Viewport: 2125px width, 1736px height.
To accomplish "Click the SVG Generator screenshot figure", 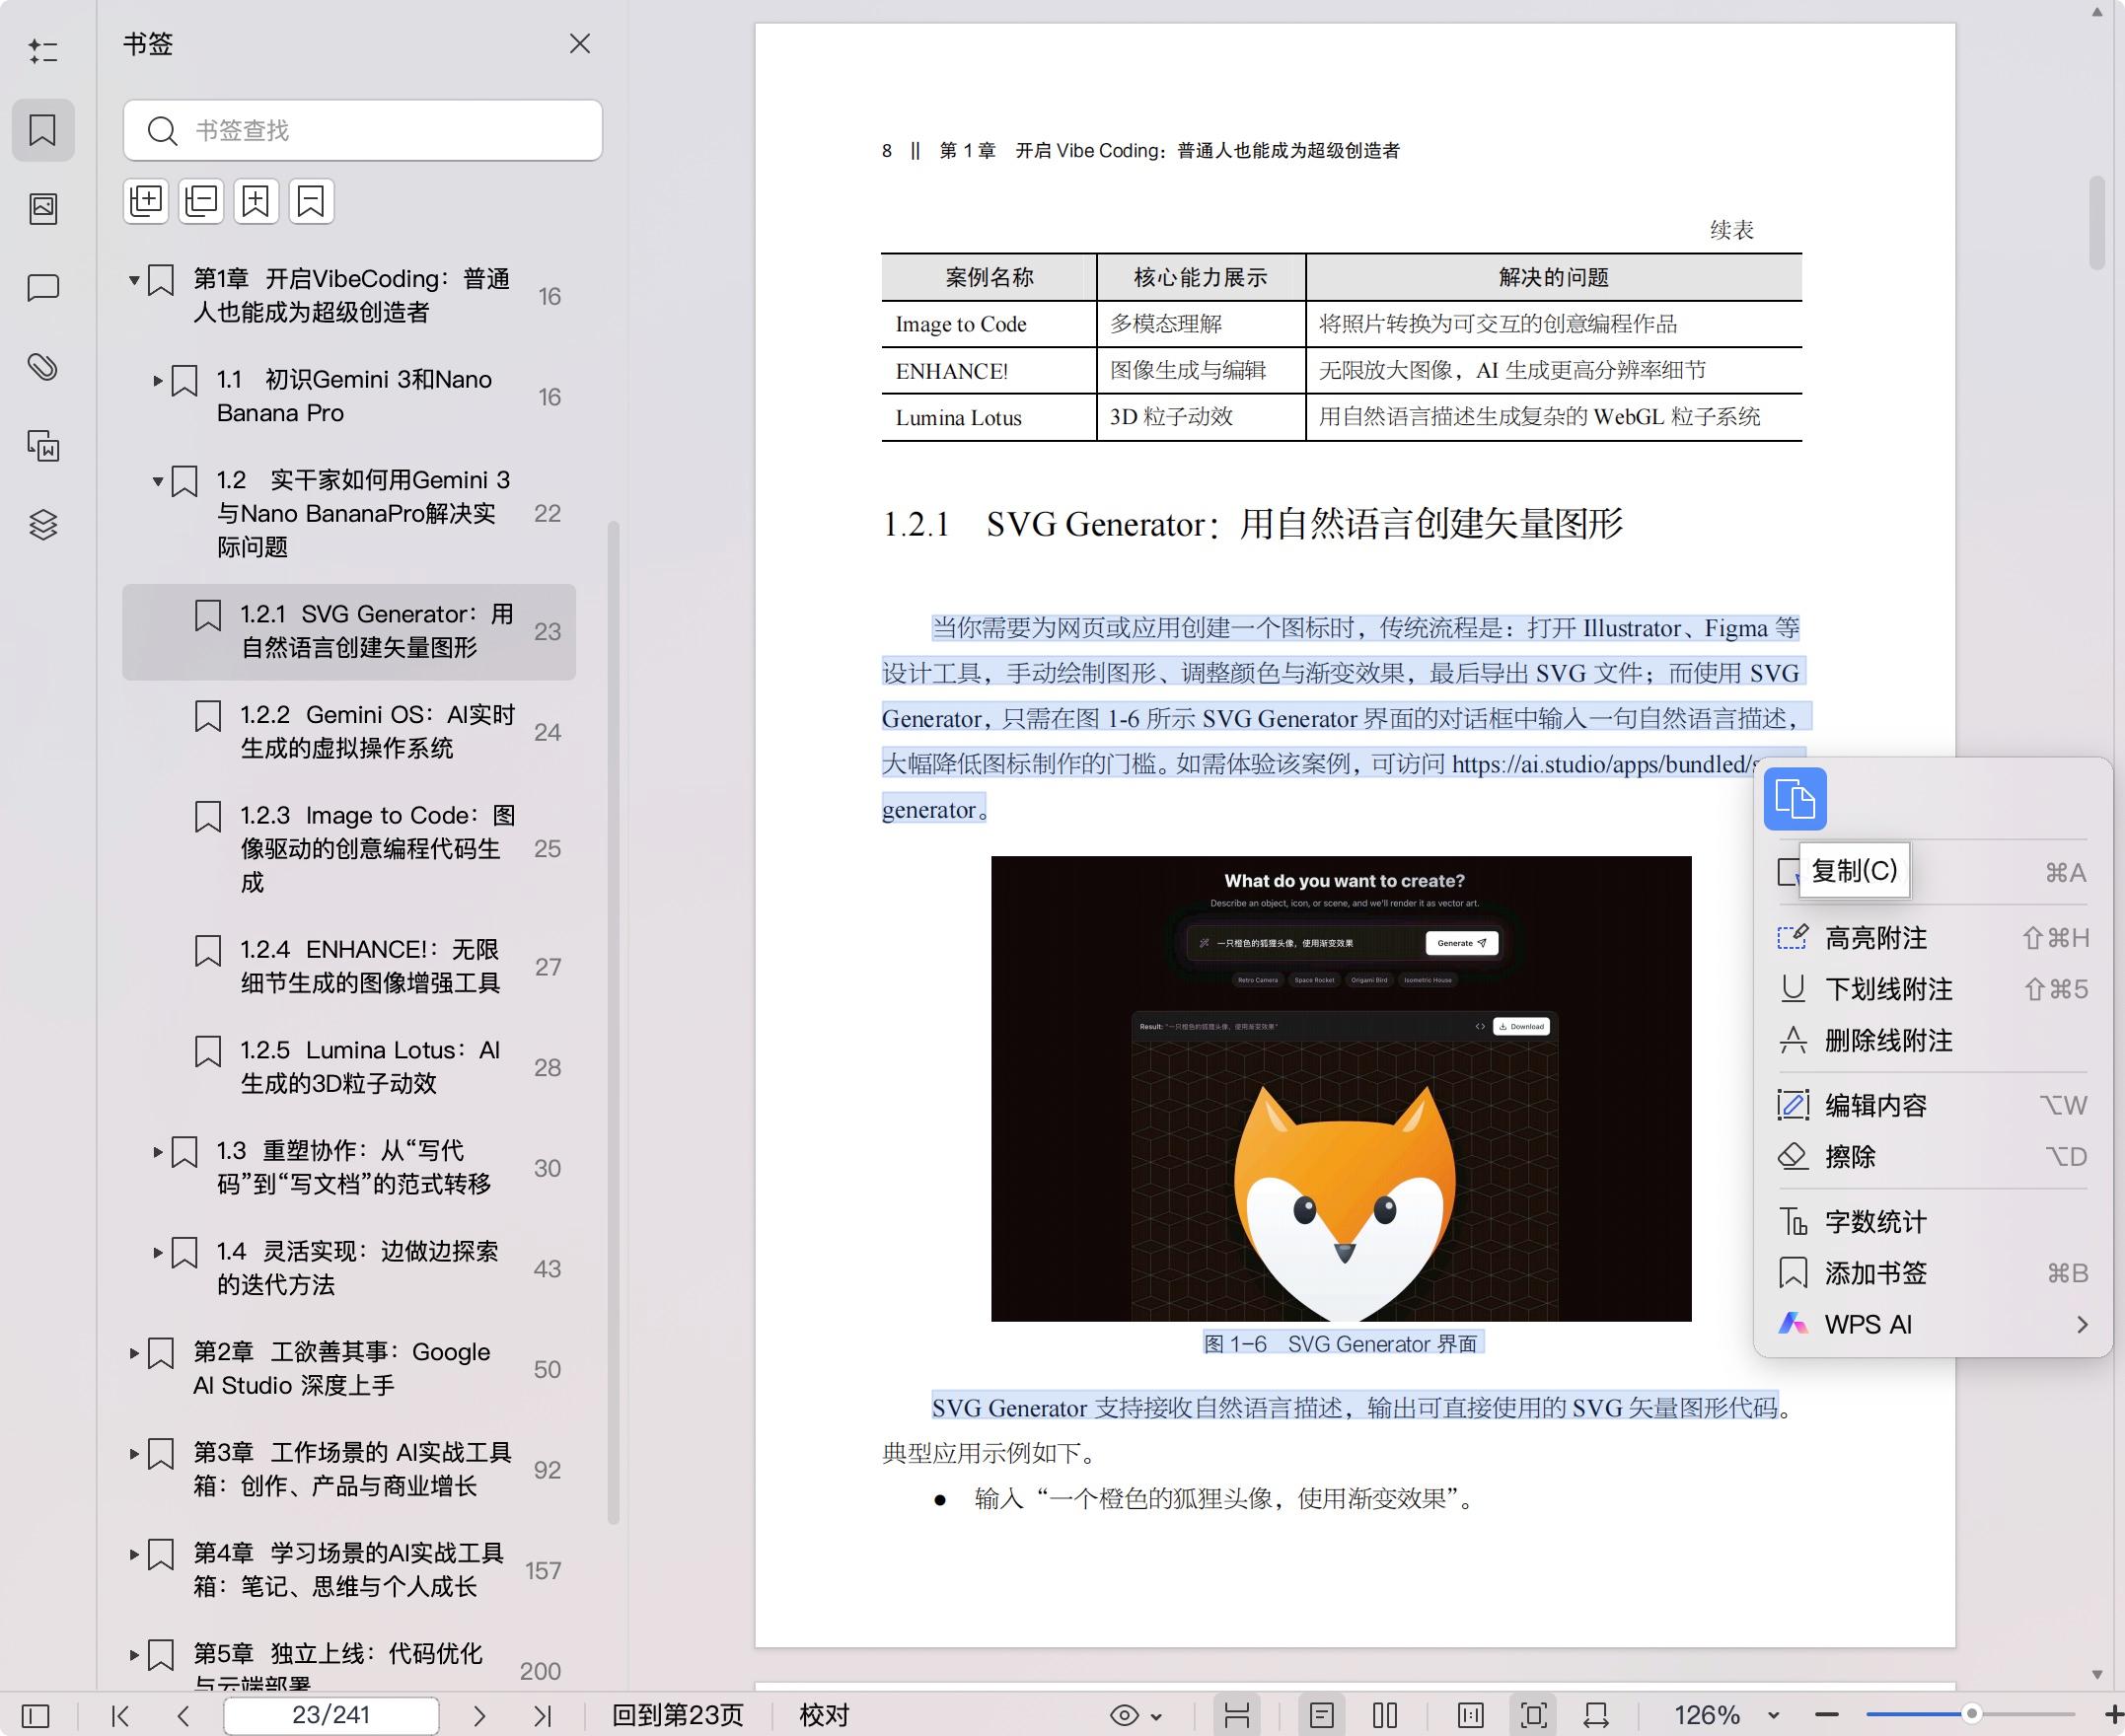I will [1341, 1088].
